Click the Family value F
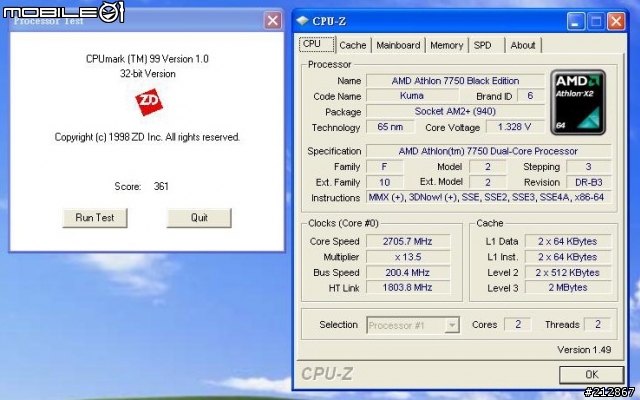Viewport: 640px width, 400px height. [384, 167]
